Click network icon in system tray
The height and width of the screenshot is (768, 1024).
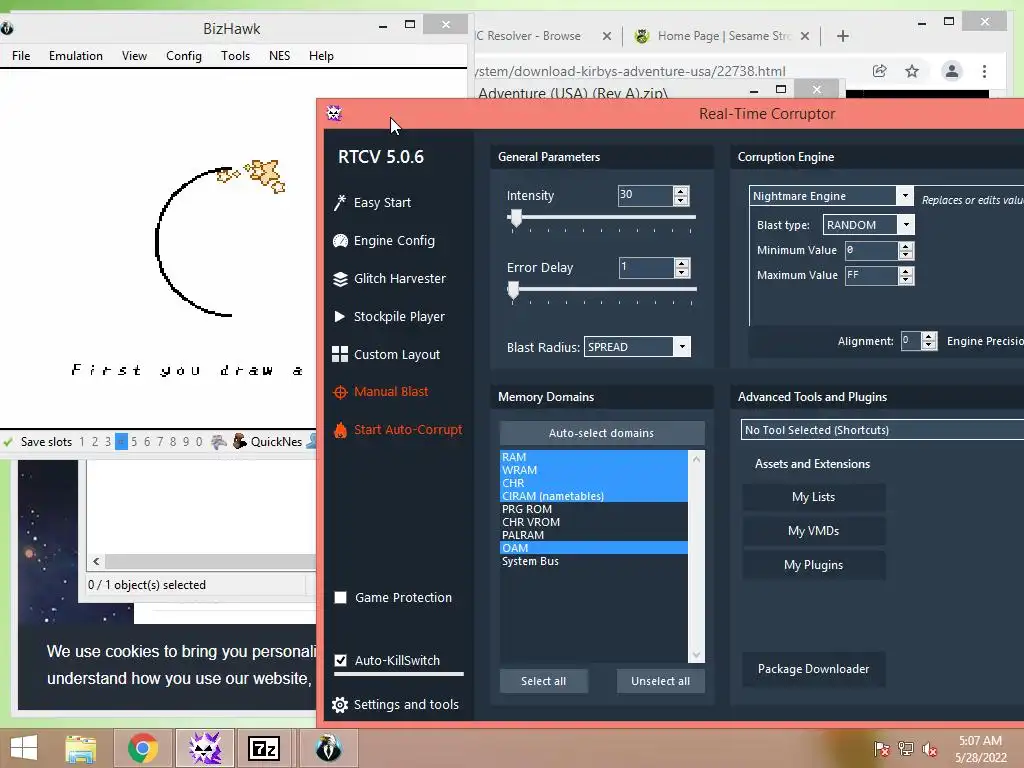tap(906, 749)
